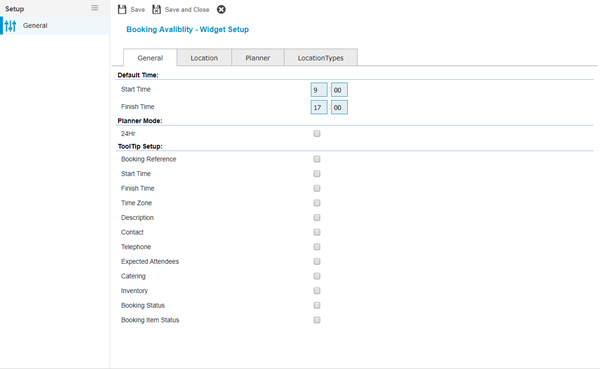Open the Planner tab

[x=258, y=58]
